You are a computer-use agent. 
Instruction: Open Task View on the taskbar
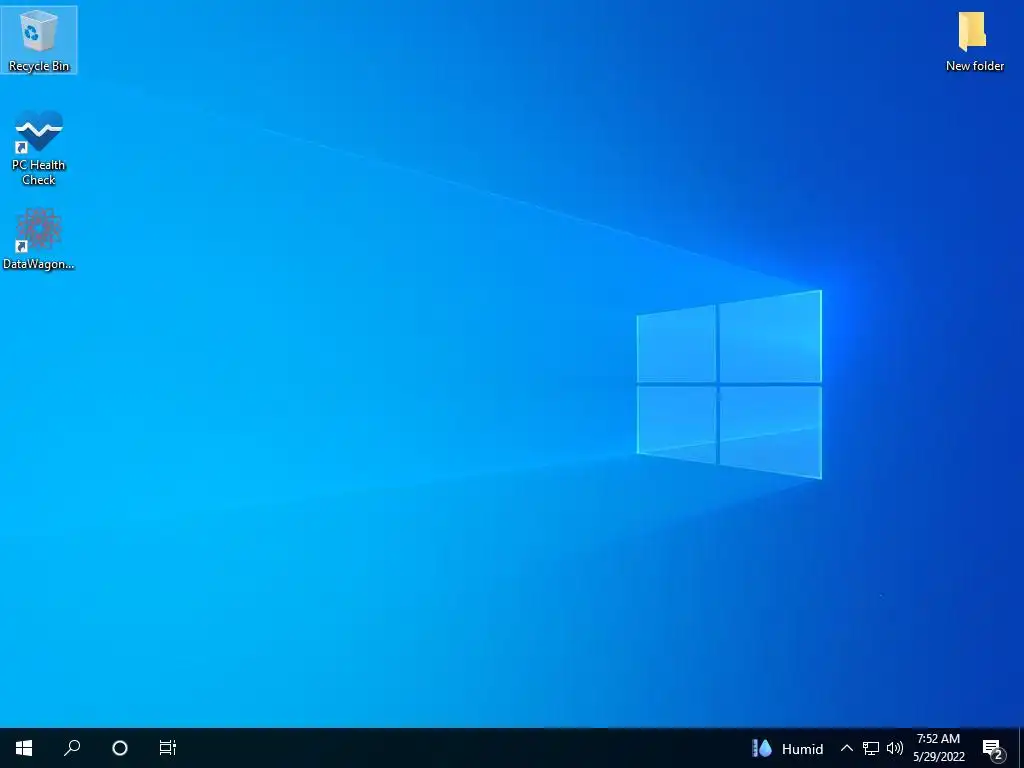click(168, 748)
